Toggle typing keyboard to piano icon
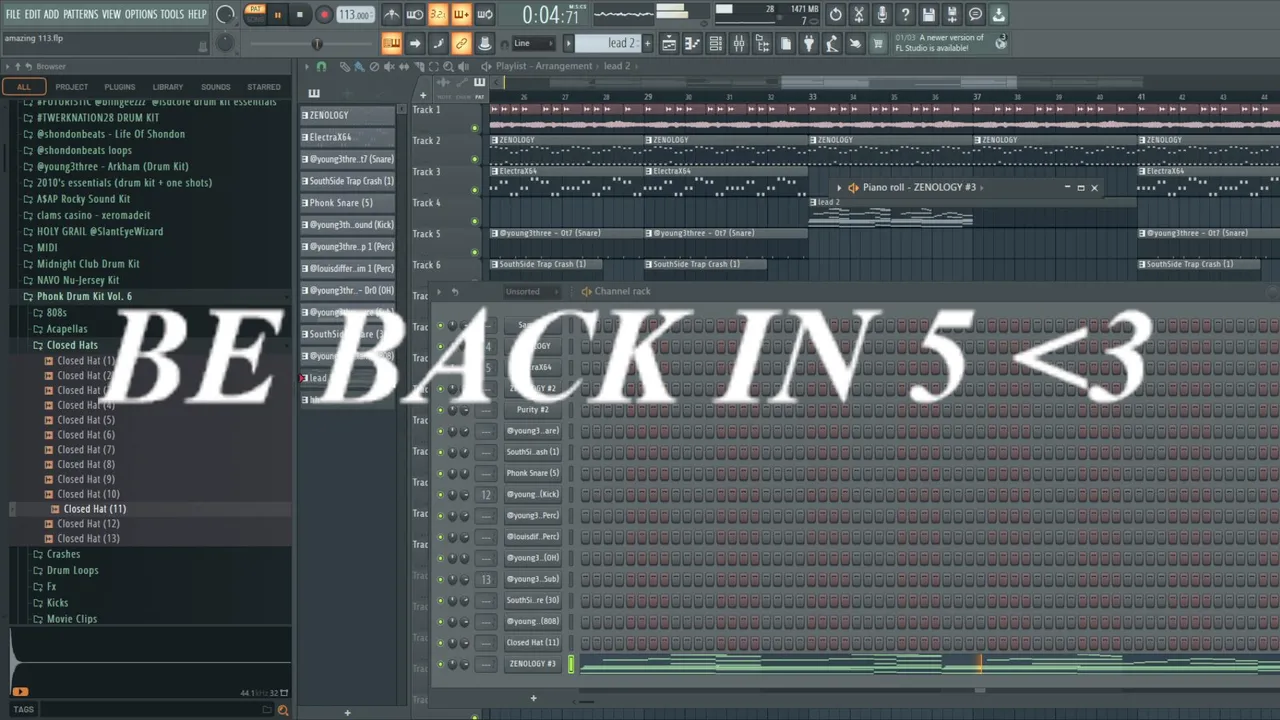This screenshot has height=720, width=1280. click(391, 43)
